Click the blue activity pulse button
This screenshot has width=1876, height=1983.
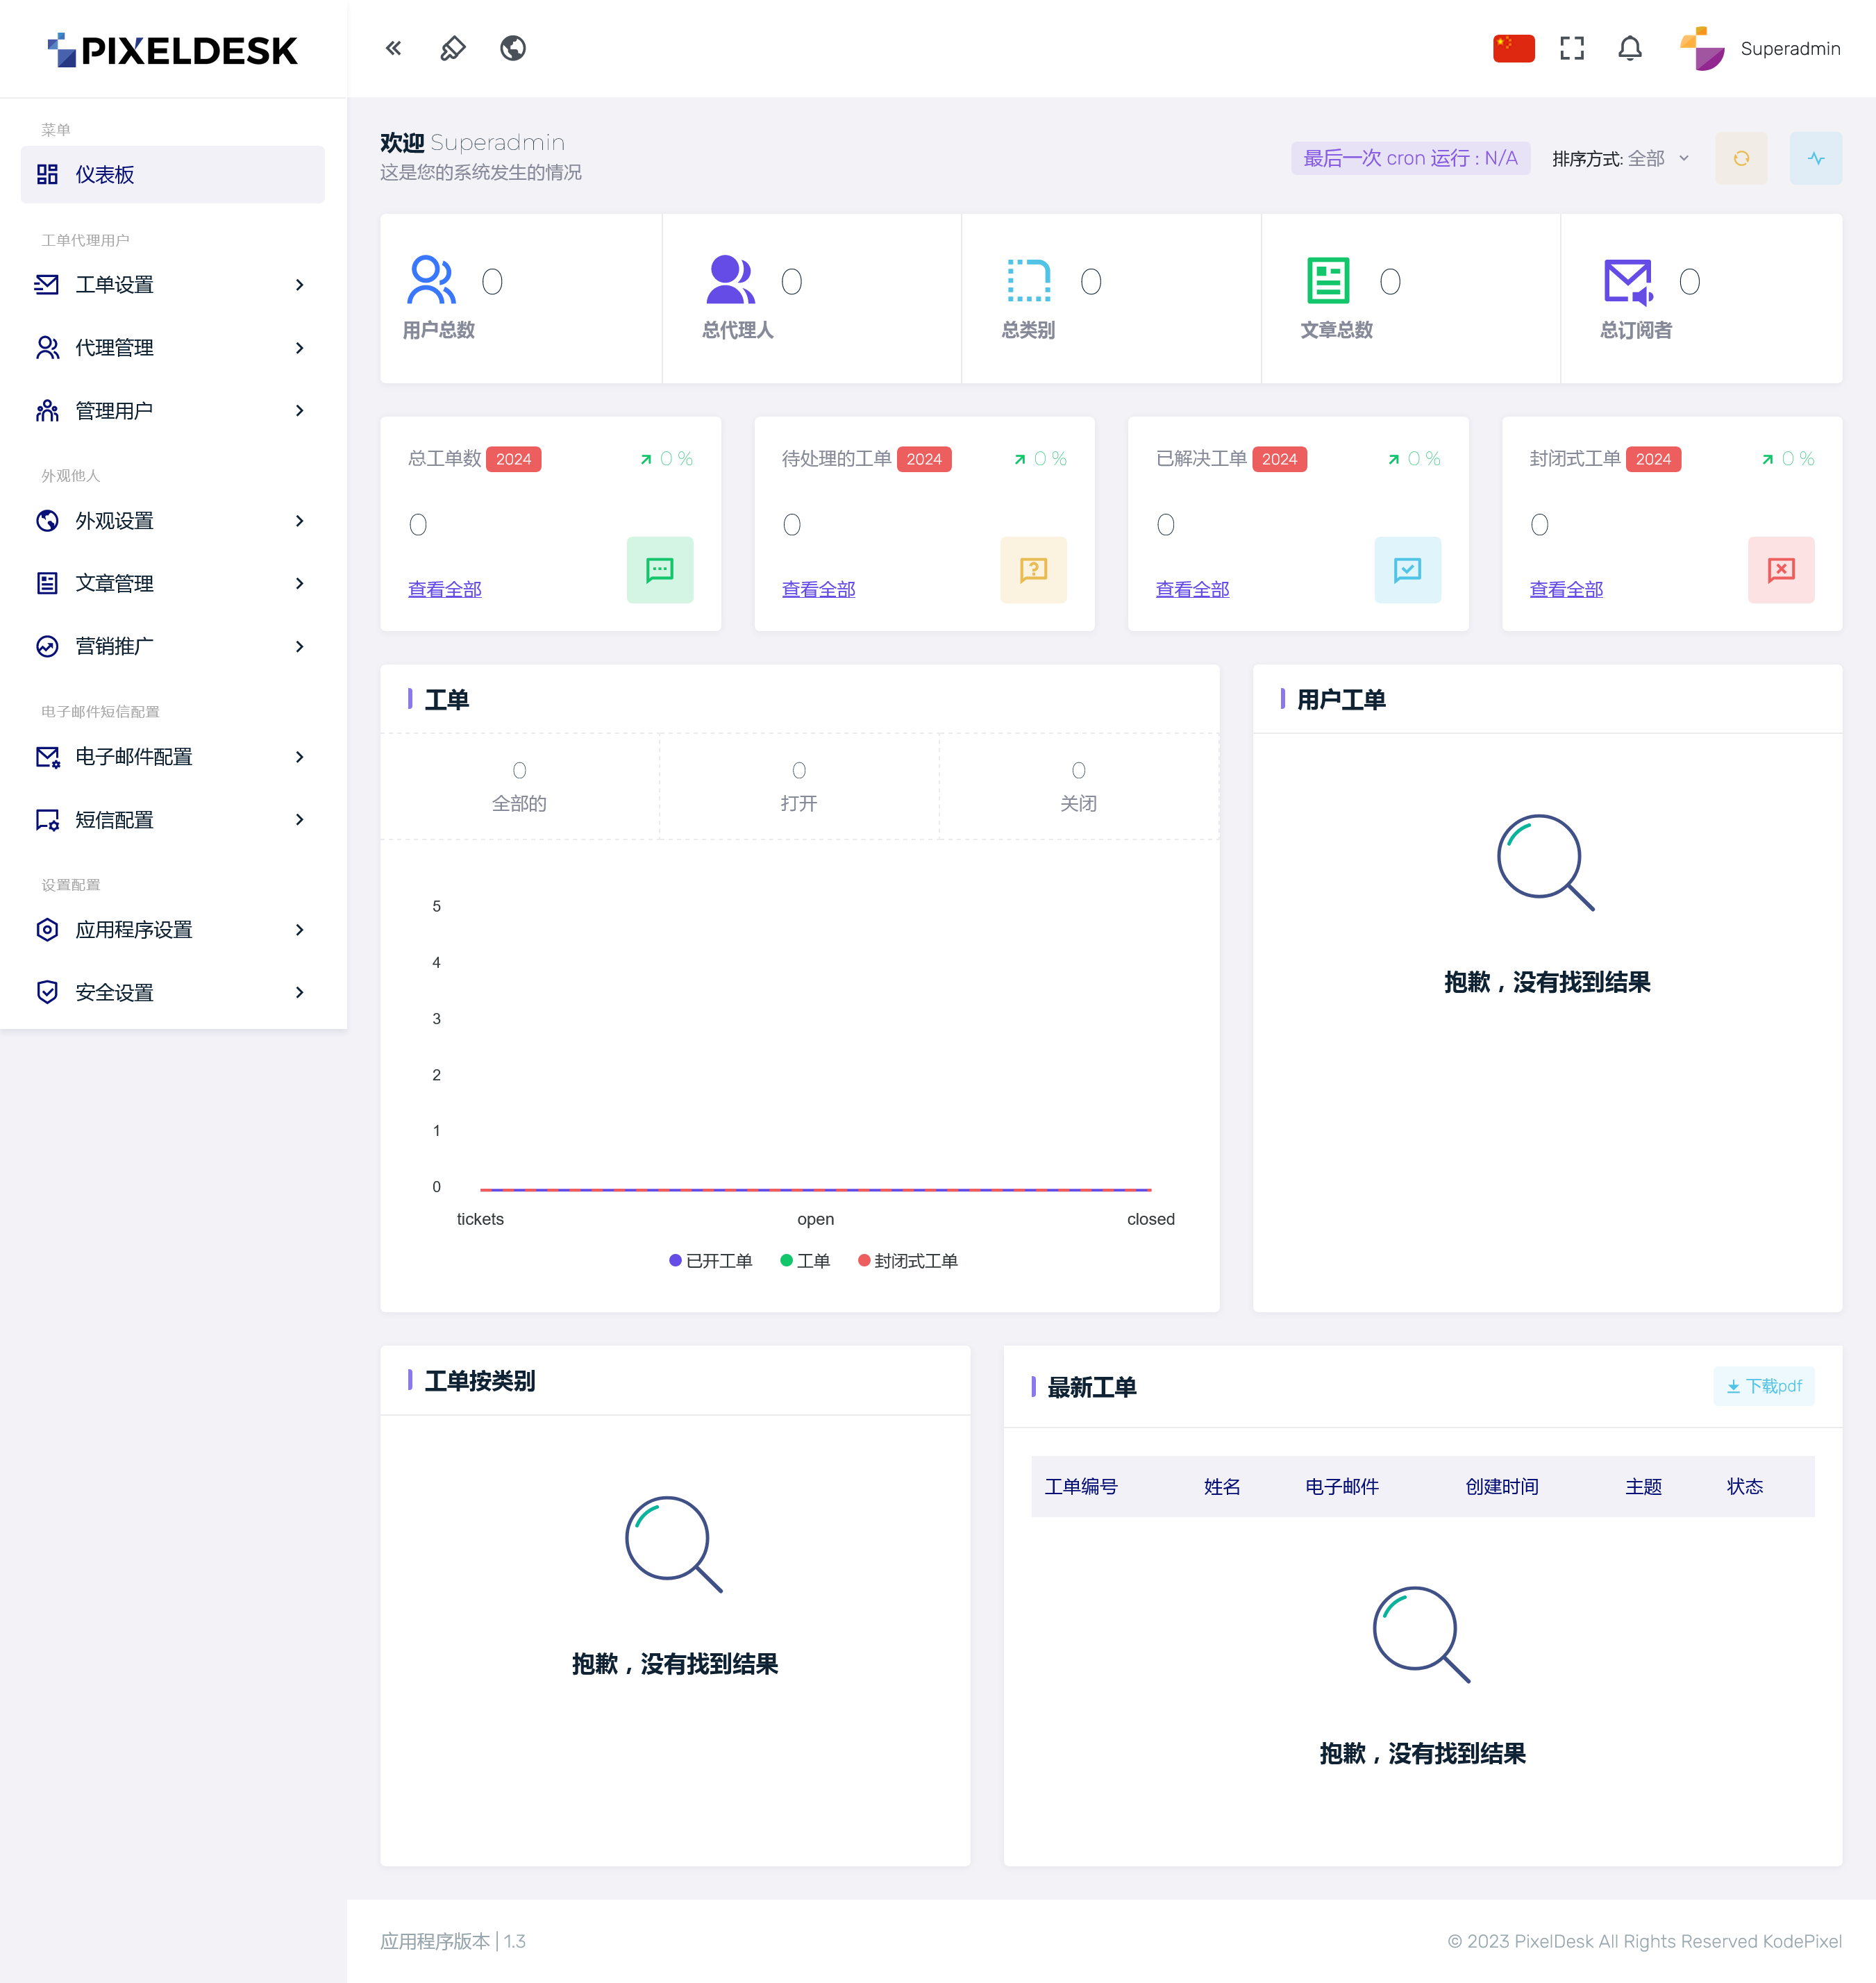click(x=1815, y=158)
